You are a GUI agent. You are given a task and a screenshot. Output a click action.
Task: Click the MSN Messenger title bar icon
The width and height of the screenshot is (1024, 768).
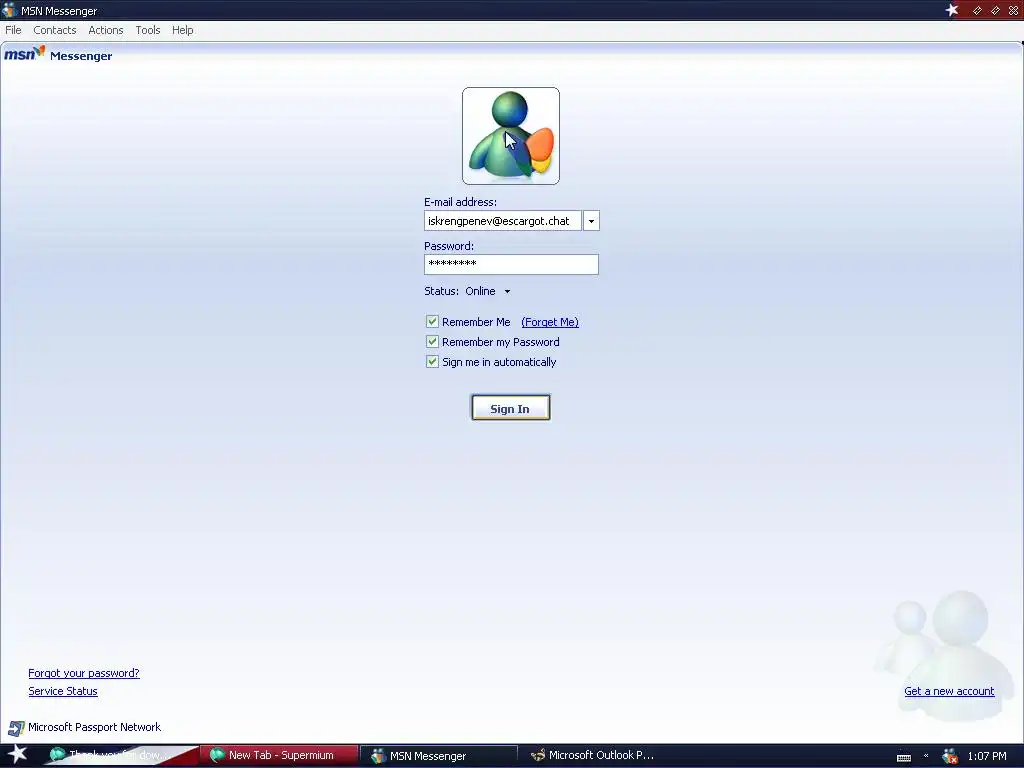tap(9, 10)
